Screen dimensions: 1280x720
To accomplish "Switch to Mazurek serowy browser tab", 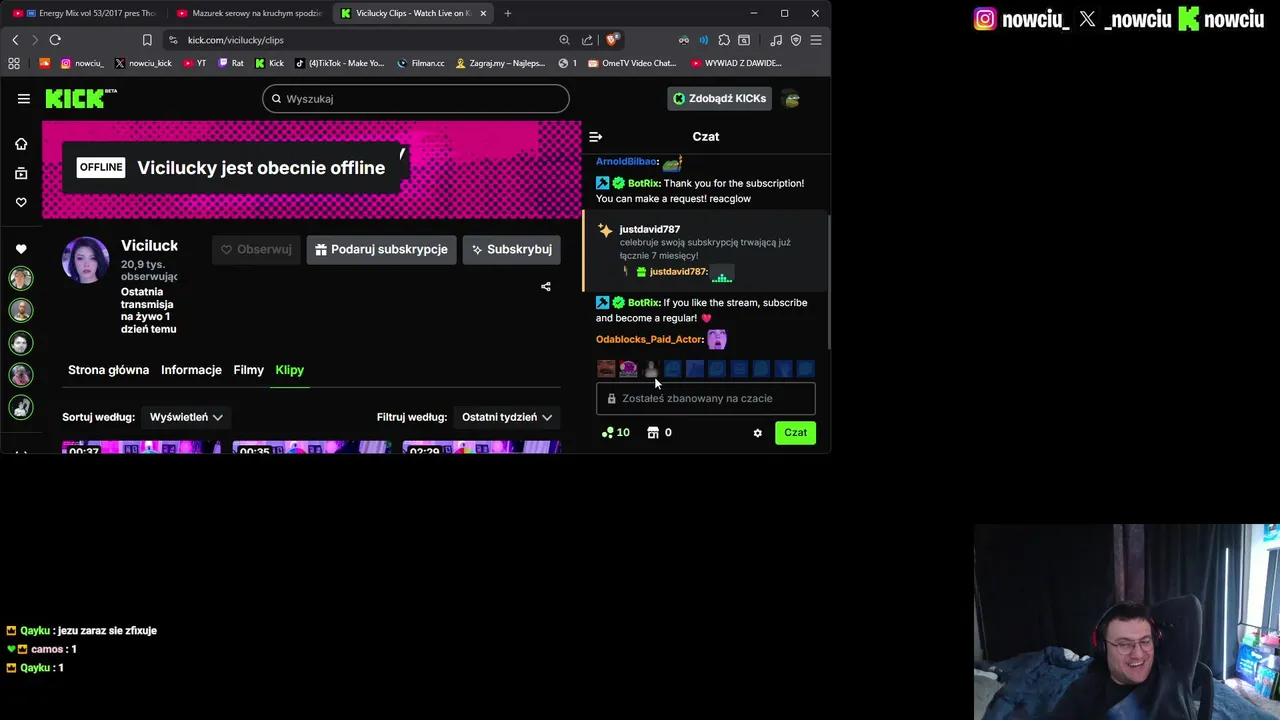I will 248,13.
